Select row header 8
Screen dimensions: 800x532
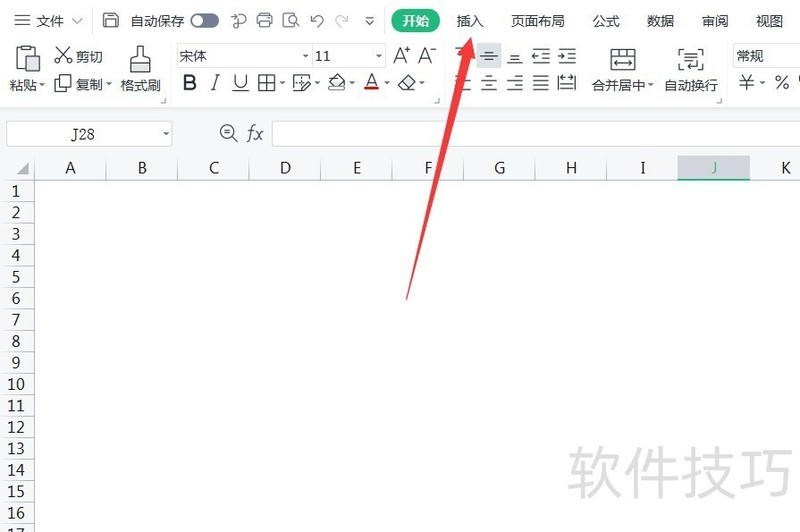point(16,341)
